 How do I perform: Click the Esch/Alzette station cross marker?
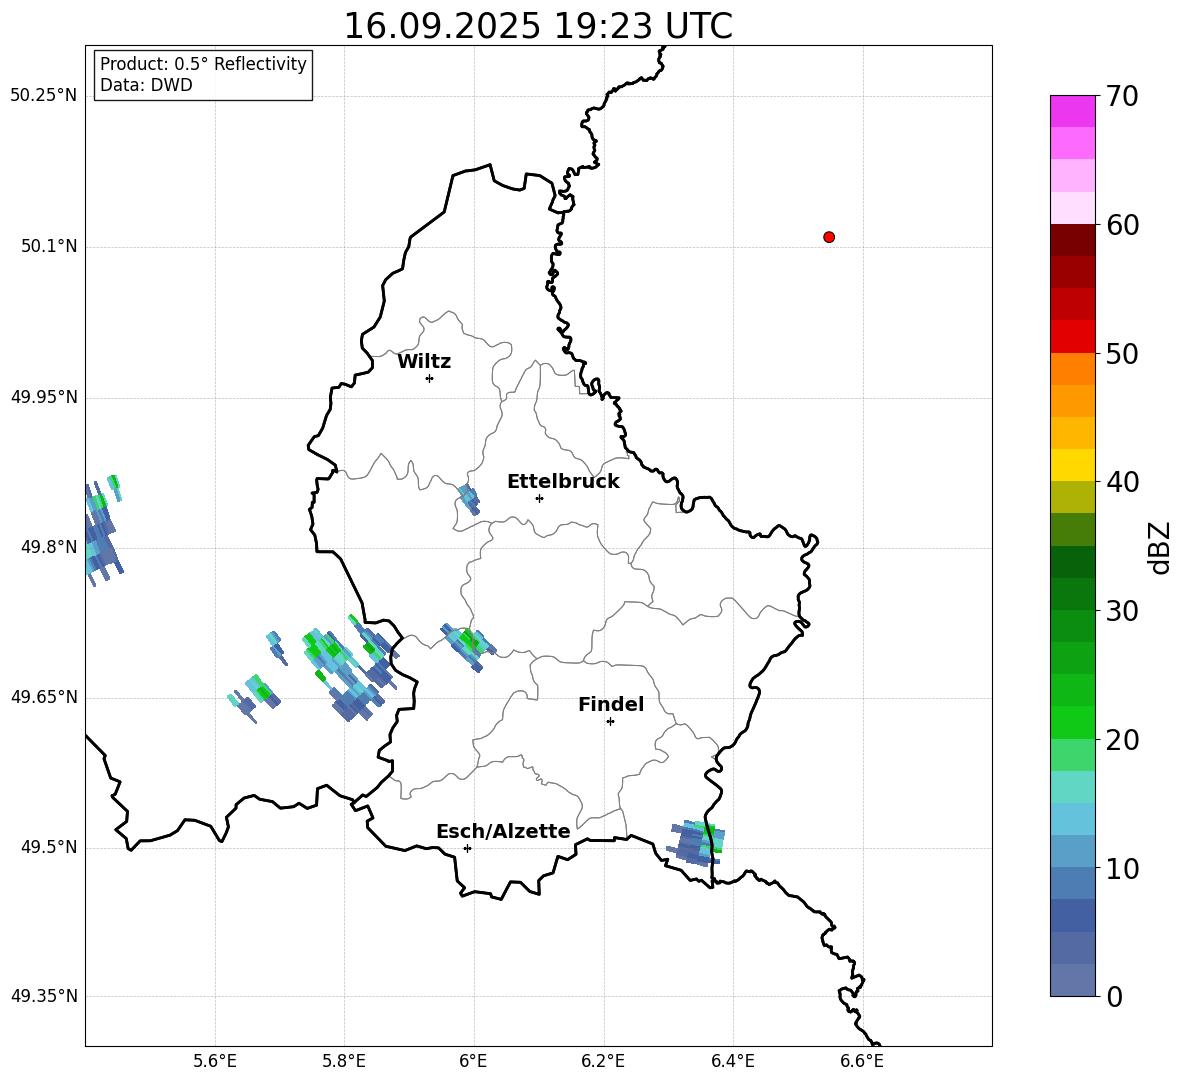click(467, 848)
